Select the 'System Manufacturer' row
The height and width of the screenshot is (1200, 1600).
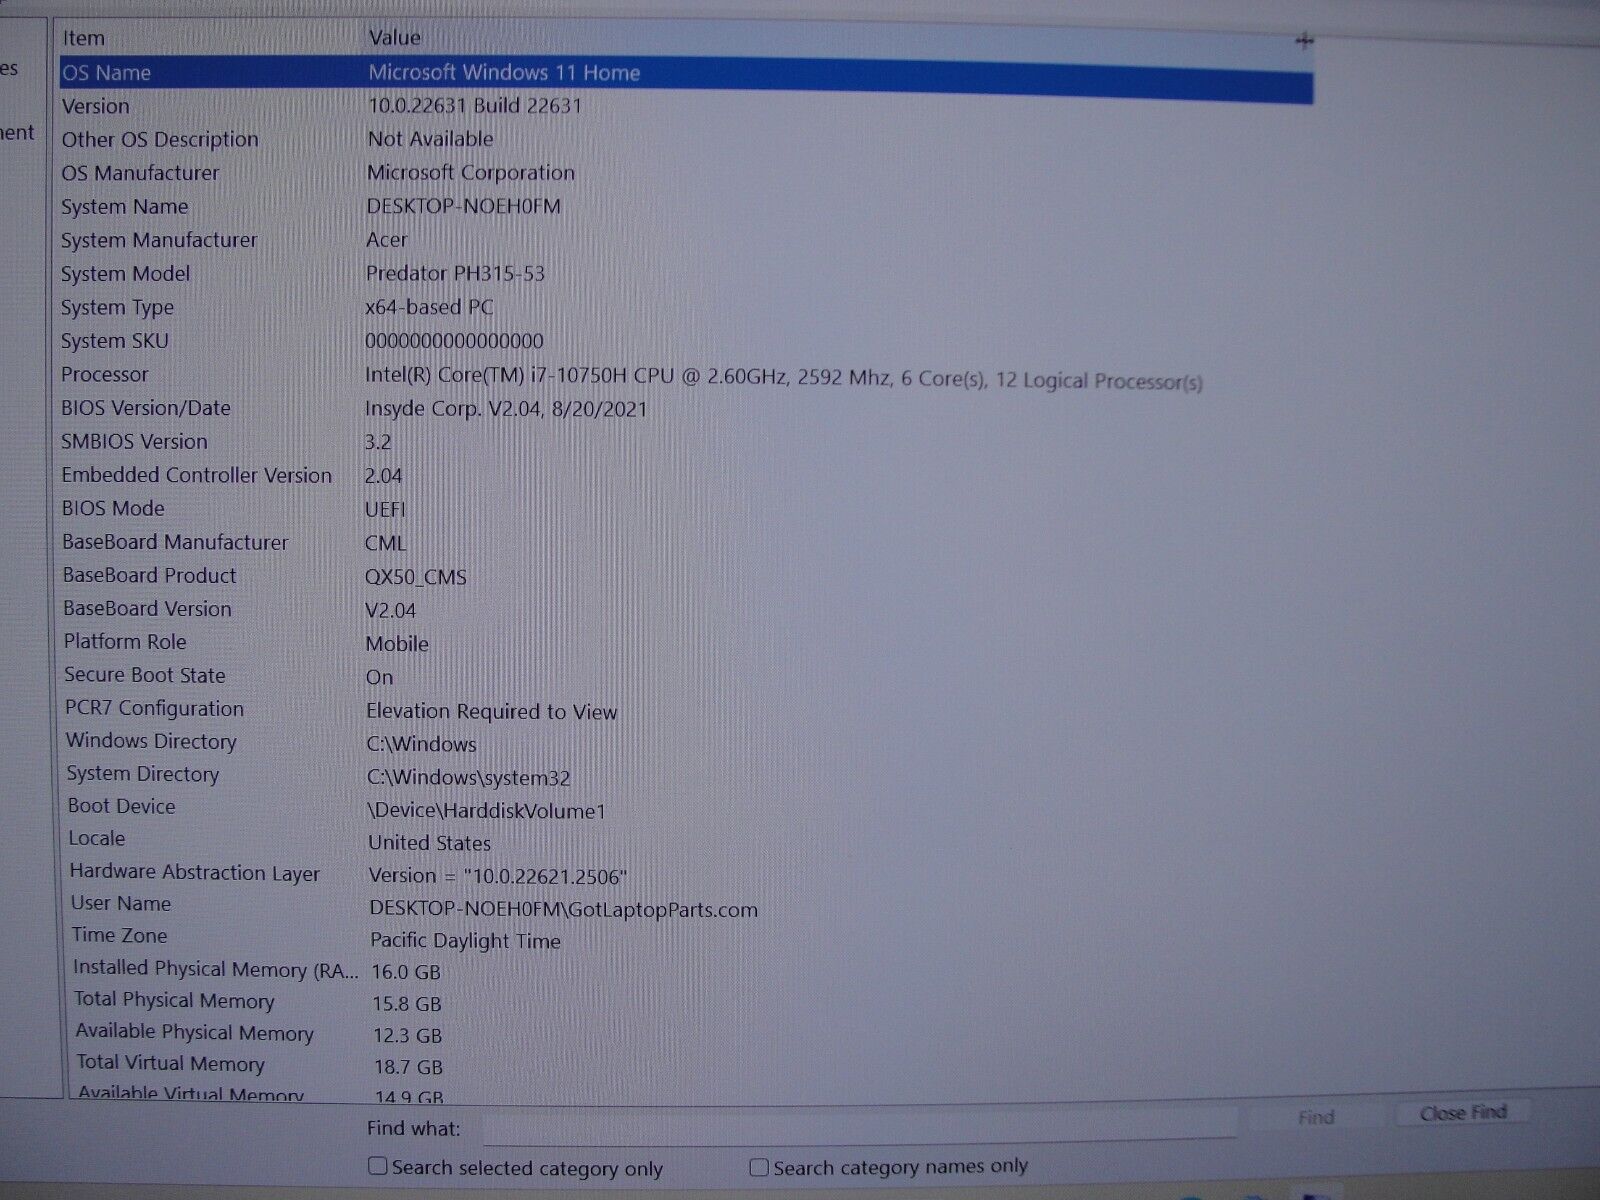(686, 240)
